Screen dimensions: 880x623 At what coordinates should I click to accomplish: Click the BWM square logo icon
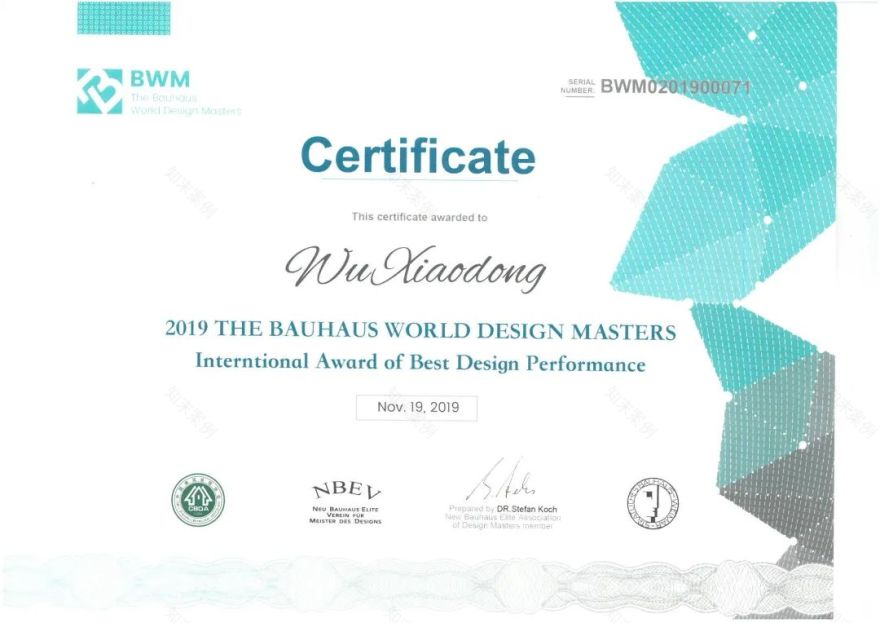99,91
